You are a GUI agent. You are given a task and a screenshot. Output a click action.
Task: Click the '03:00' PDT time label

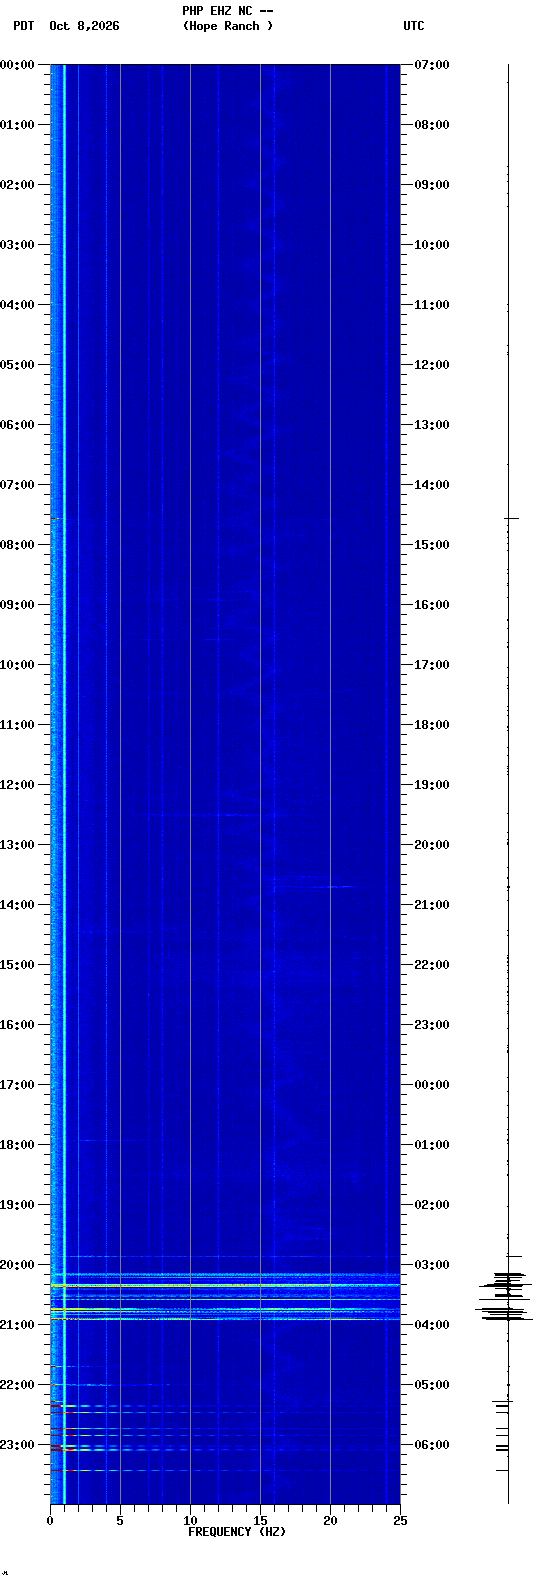[x=17, y=245]
